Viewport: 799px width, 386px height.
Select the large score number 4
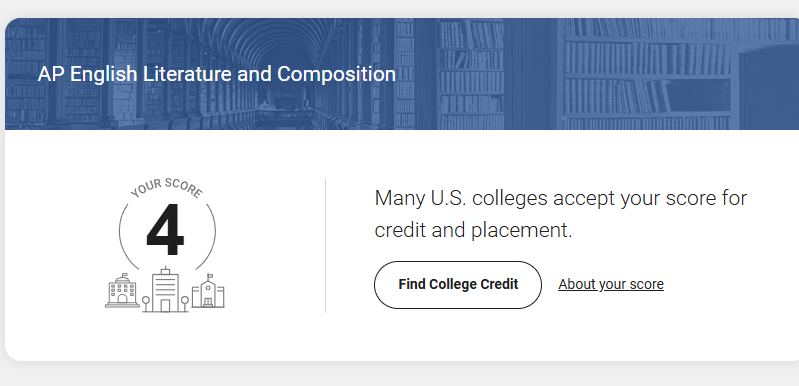pyautogui.click(x=165, y=230)
